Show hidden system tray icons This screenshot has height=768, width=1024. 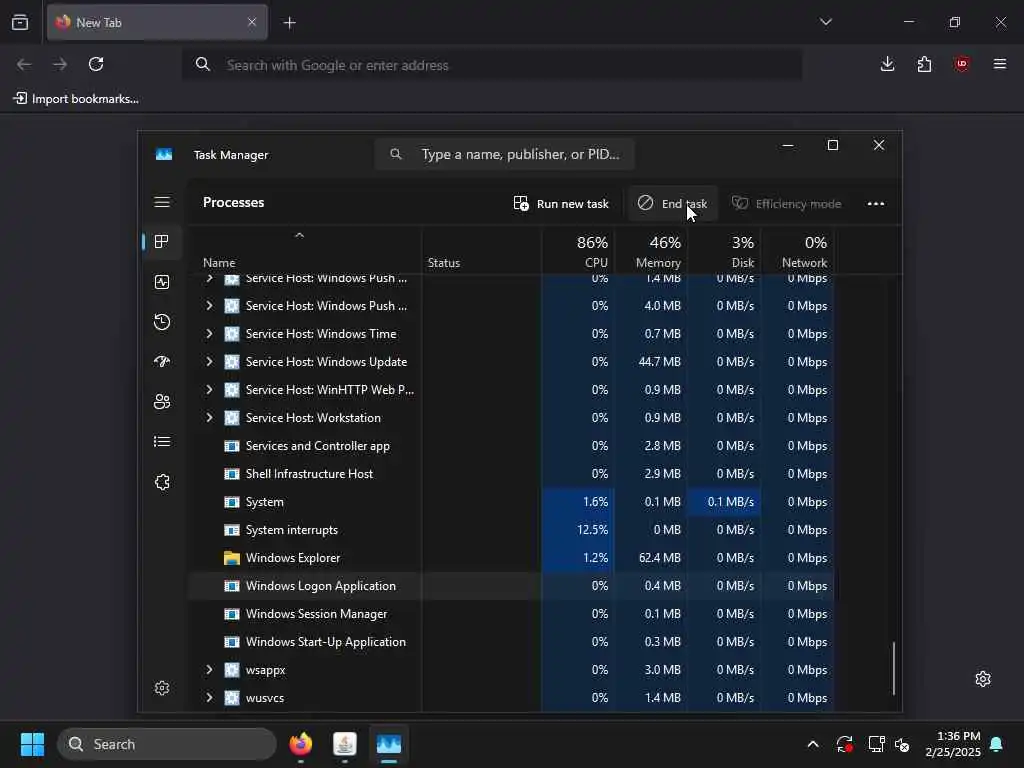tap(813, 744)
